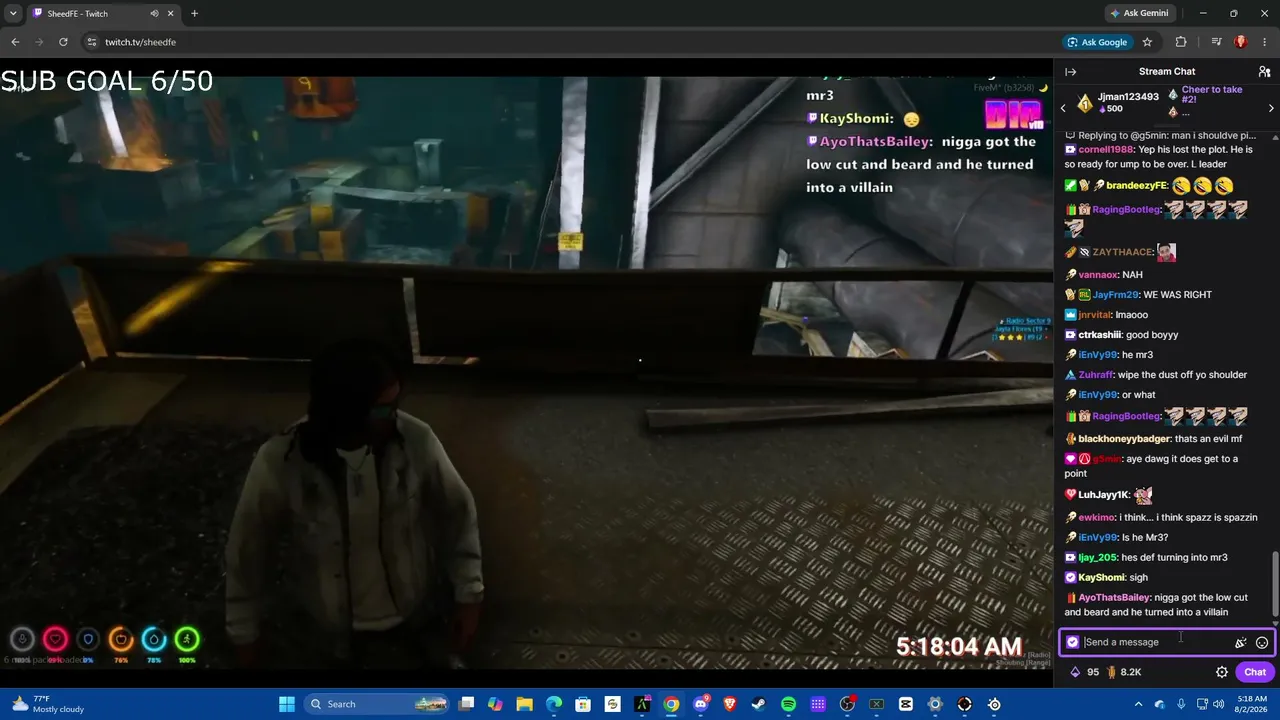This screenshot has height=720, width=1280.
Task: Open the celebration party popper icon
Action: [x=1241, y=643]
